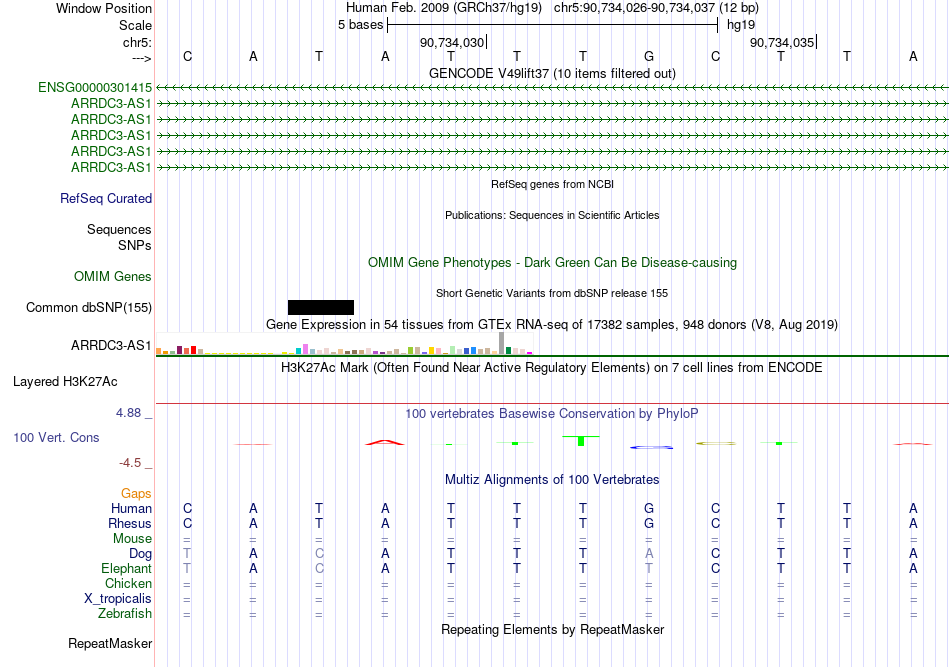This screenshot has width=950, height=667.
Task: Click the RepeatMasker track label
Action: tap(110, 644)
